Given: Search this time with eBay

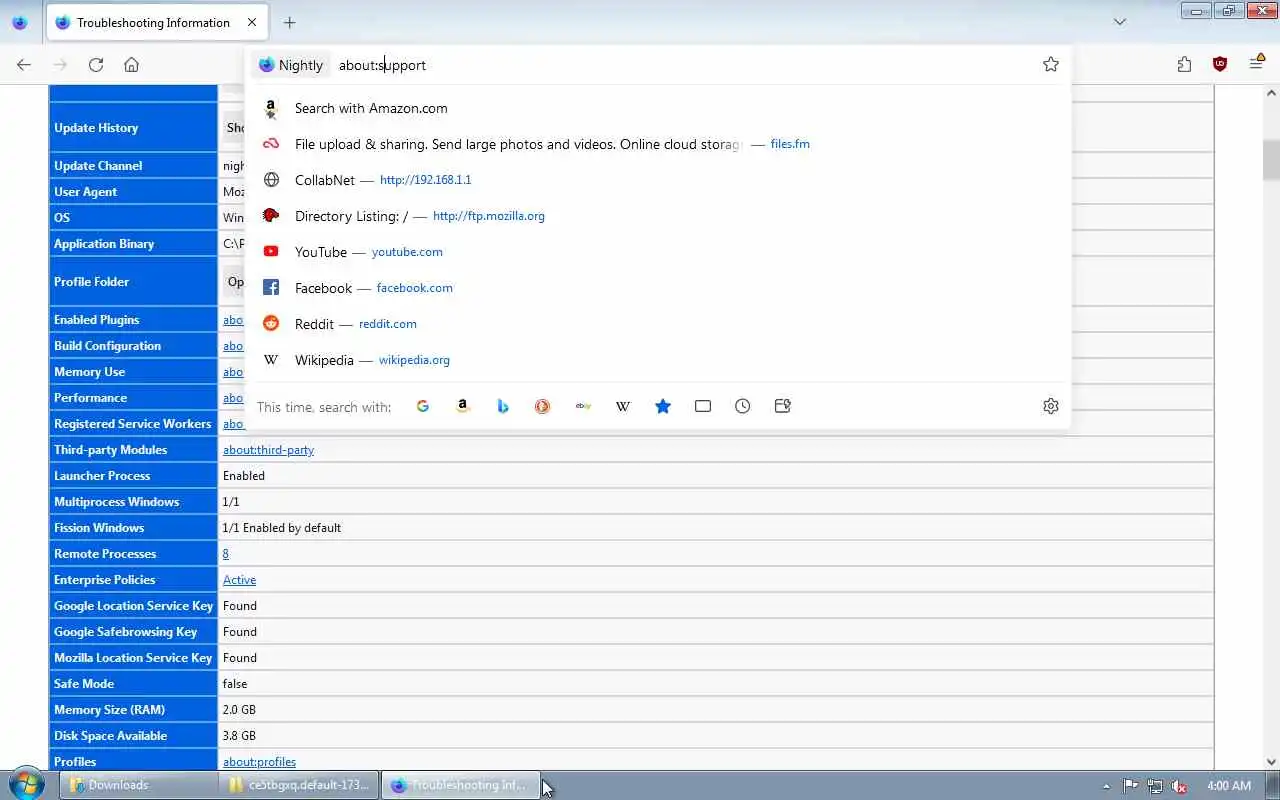Looking at the screenshot, I should [583, 406].
